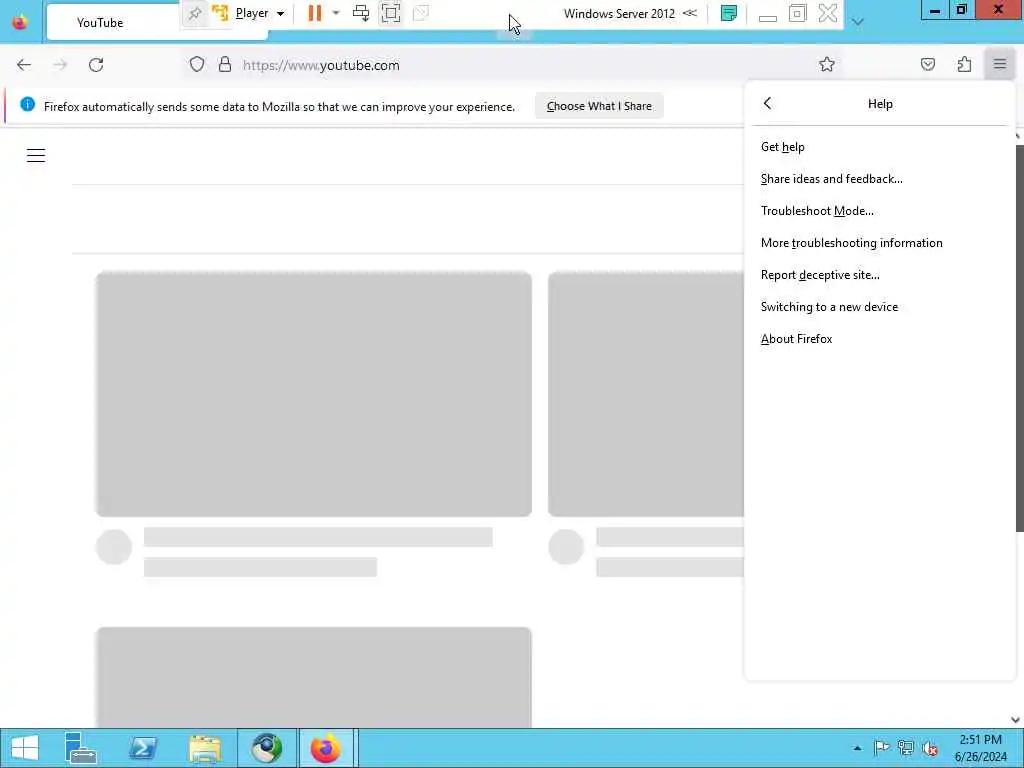
Task: Expand the power options arrow beside pause
Action: click(336, 13)
